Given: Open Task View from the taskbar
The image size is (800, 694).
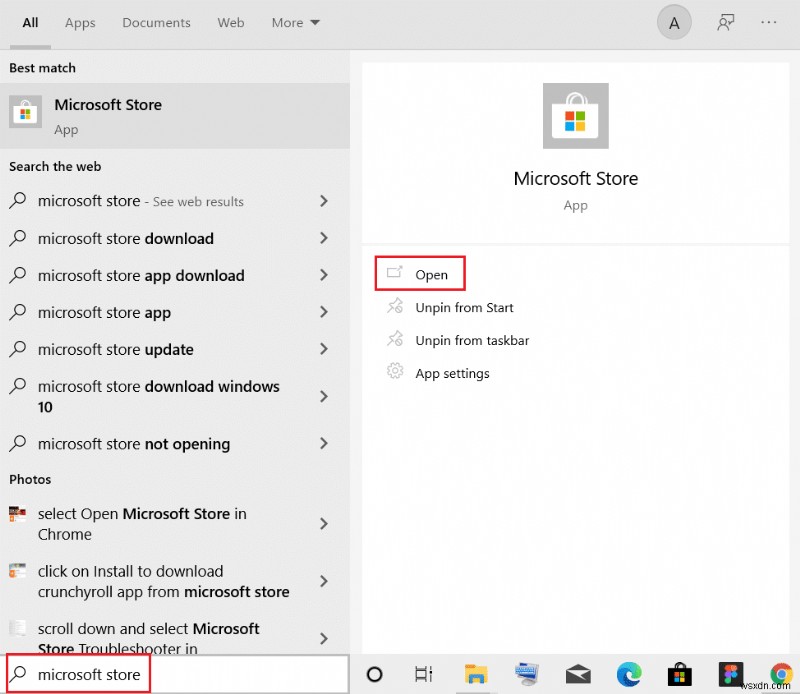Looking at the screenshot, I should 424,675.
